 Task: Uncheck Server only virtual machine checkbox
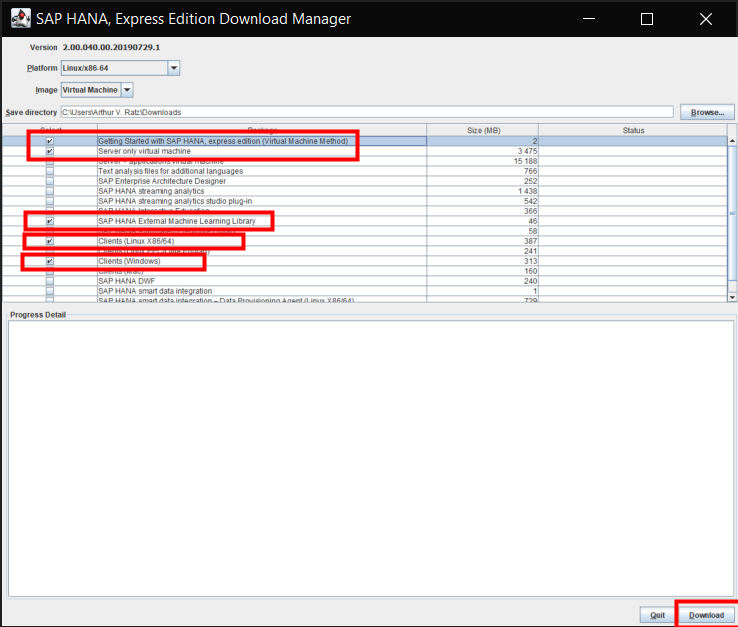[50, 151]
